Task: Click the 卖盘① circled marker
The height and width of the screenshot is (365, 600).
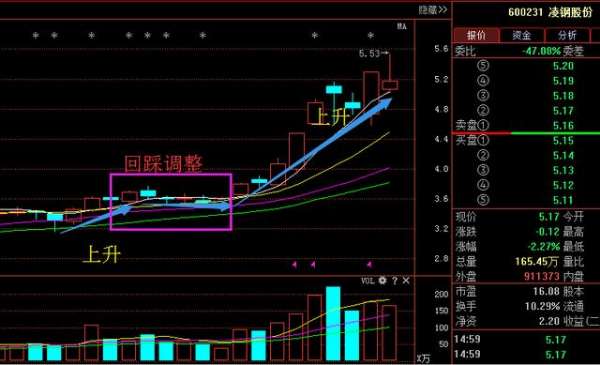Action: [x=483, y=125]
